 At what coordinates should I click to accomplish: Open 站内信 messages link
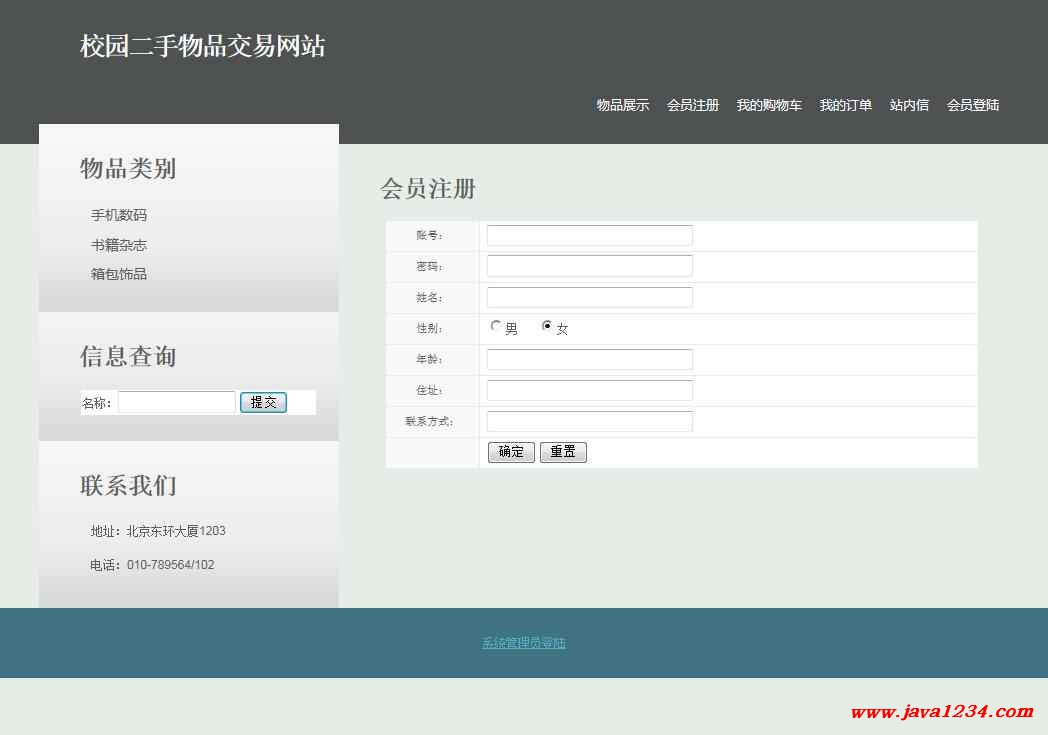coord(909,105)
